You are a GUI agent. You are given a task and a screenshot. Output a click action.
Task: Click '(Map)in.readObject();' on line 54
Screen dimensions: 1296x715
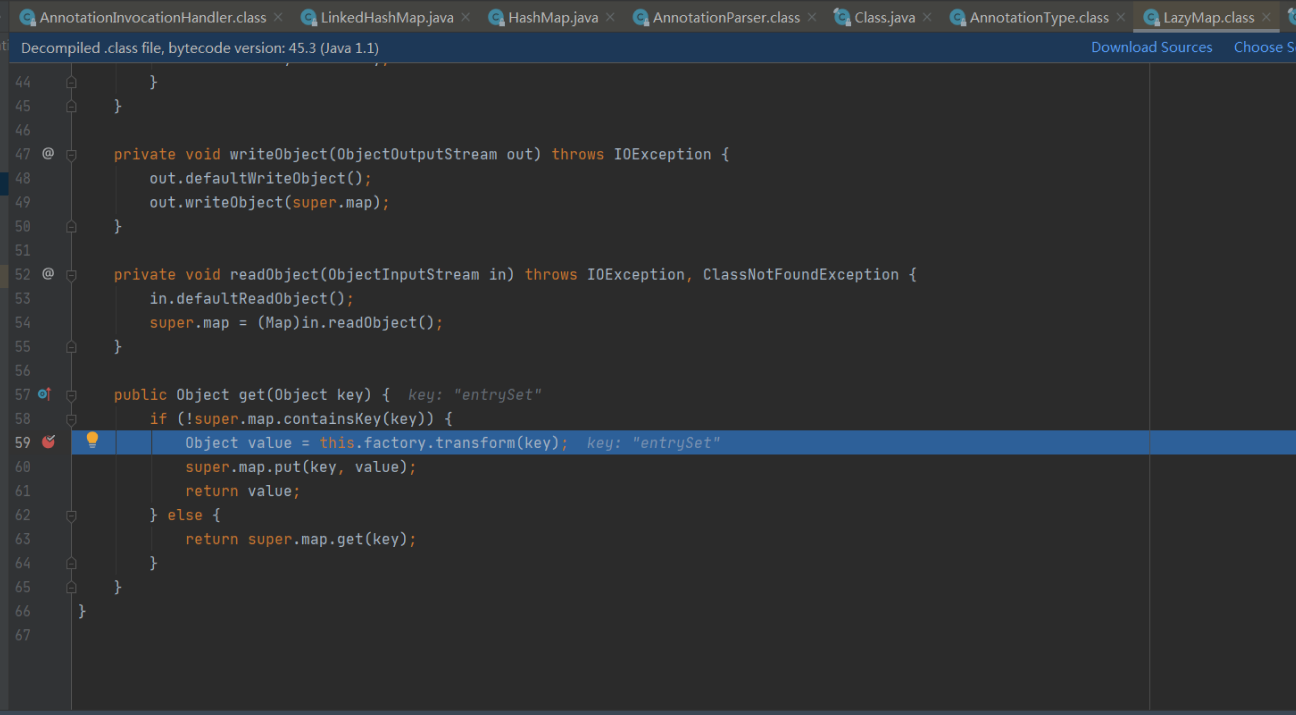(x=350, y=322)
